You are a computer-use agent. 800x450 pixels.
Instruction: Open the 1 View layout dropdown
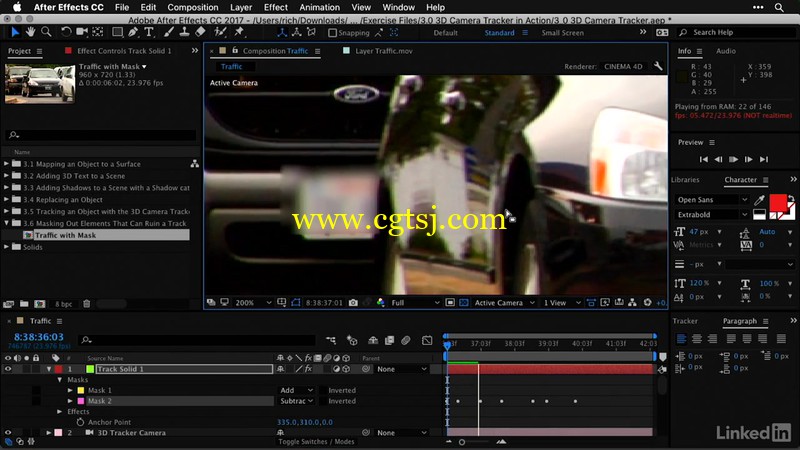562,303
